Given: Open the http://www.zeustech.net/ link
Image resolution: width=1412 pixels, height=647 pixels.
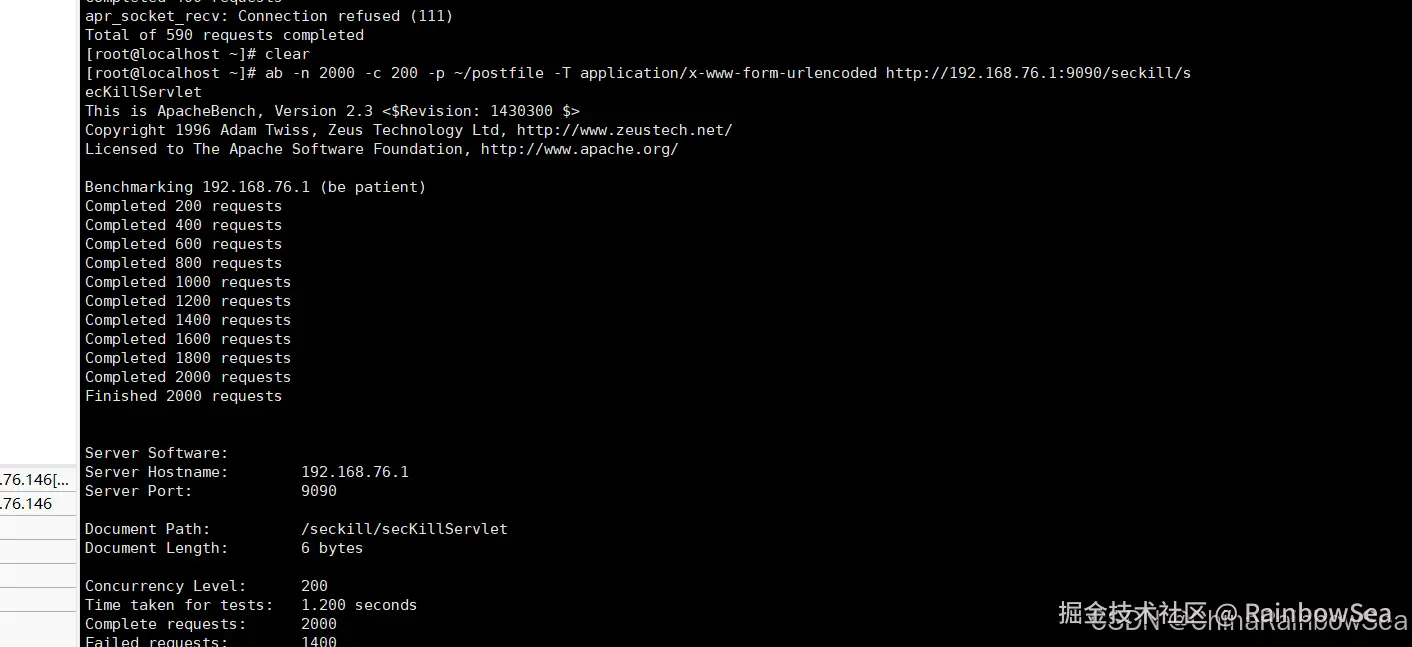Looking at the screenshot, I should tap(624, 130).
